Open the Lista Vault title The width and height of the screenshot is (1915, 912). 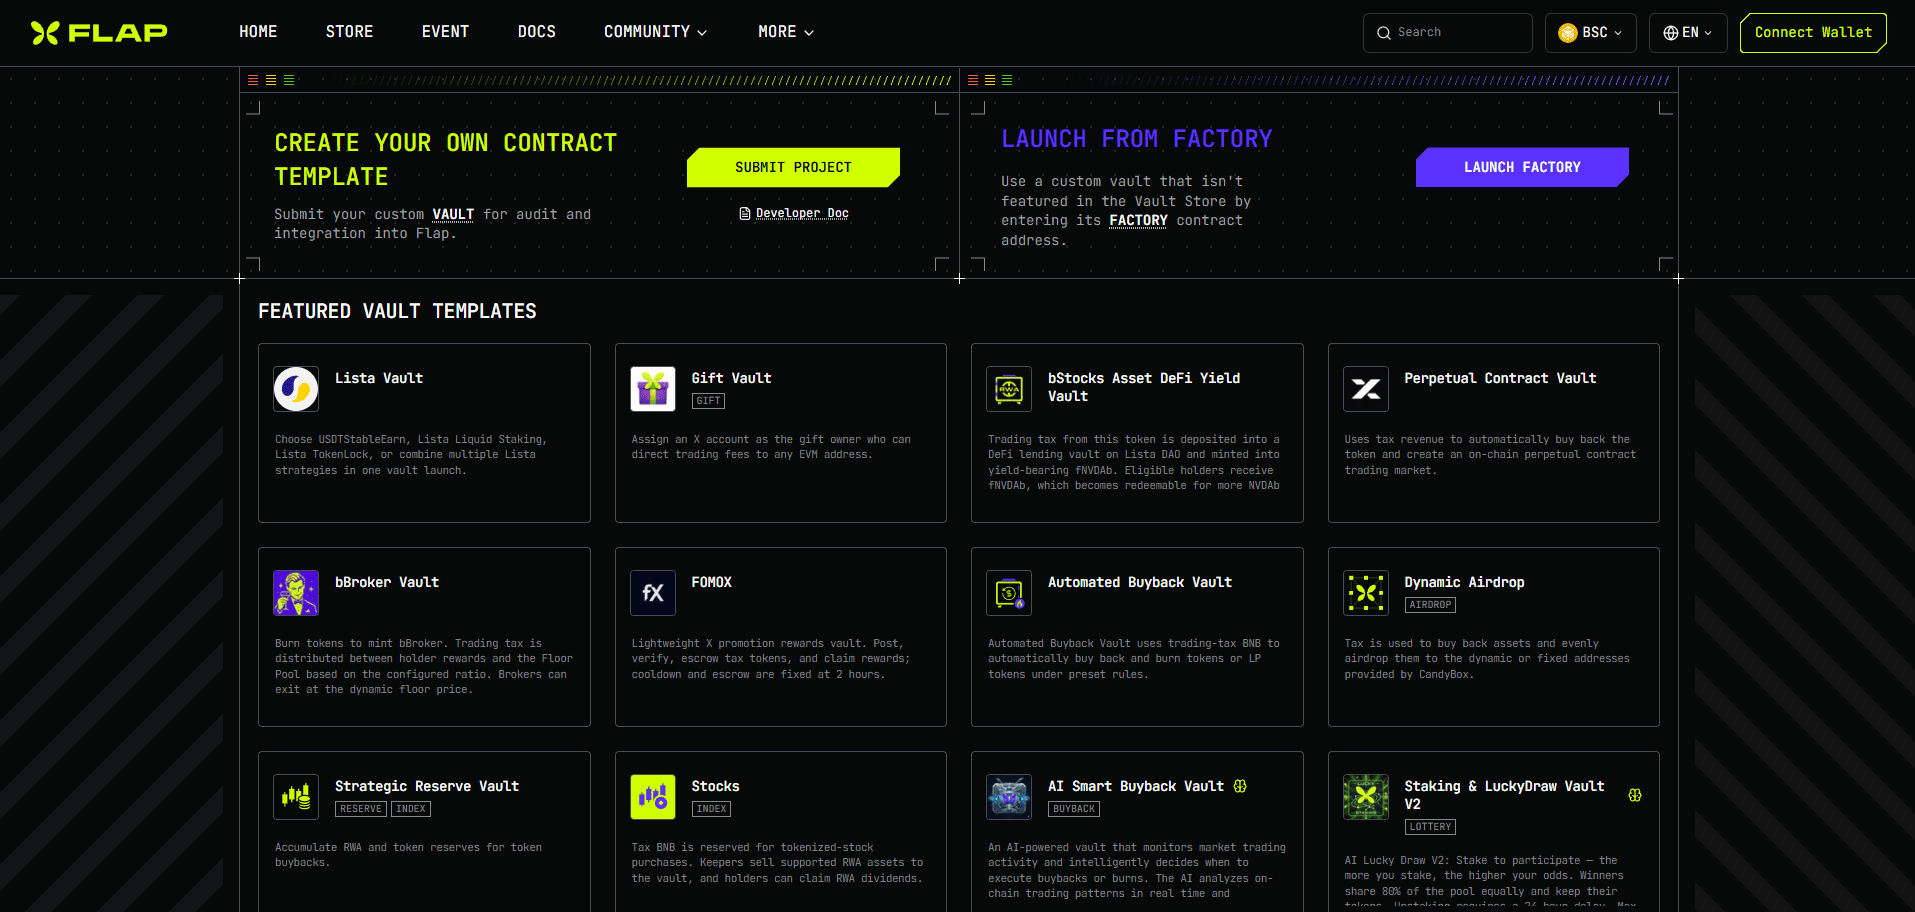379,378
